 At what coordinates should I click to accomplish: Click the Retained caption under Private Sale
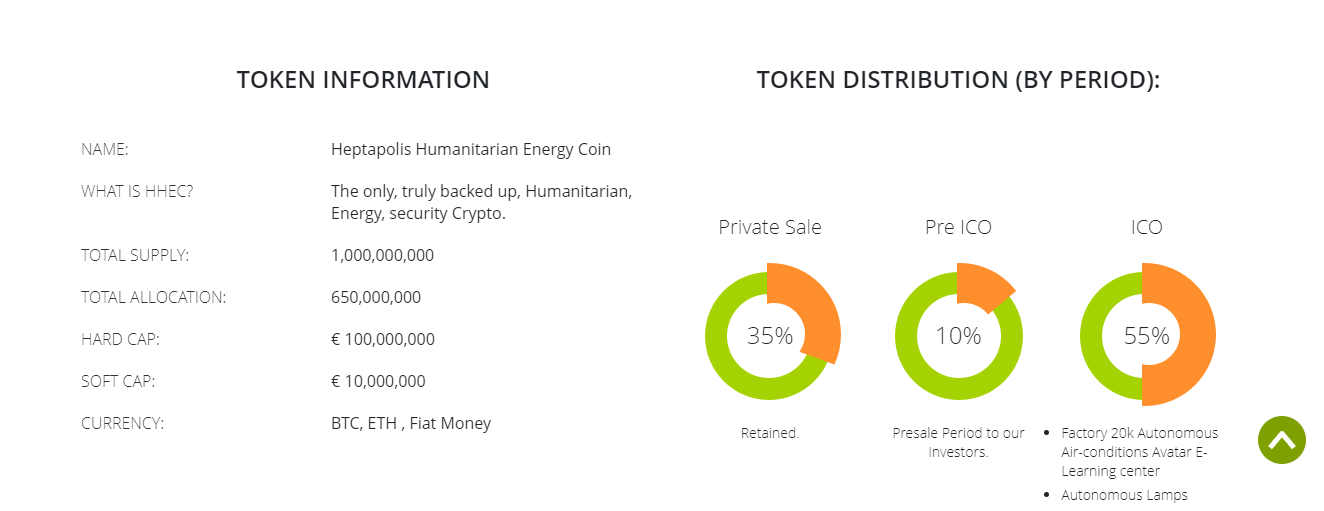(x=770, y=433)
